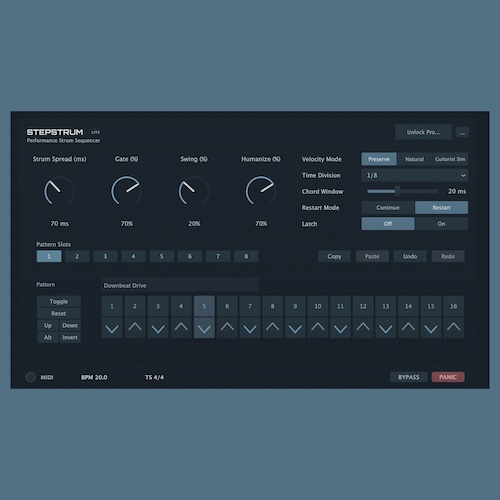Apply the Alt pattern preset

click(x=48, y=337)
